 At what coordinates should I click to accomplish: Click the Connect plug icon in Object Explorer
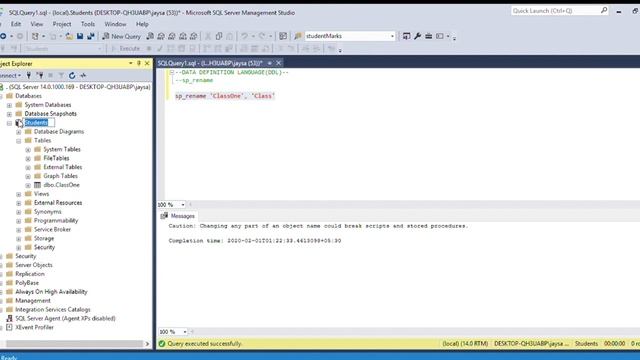pos(29,76)
